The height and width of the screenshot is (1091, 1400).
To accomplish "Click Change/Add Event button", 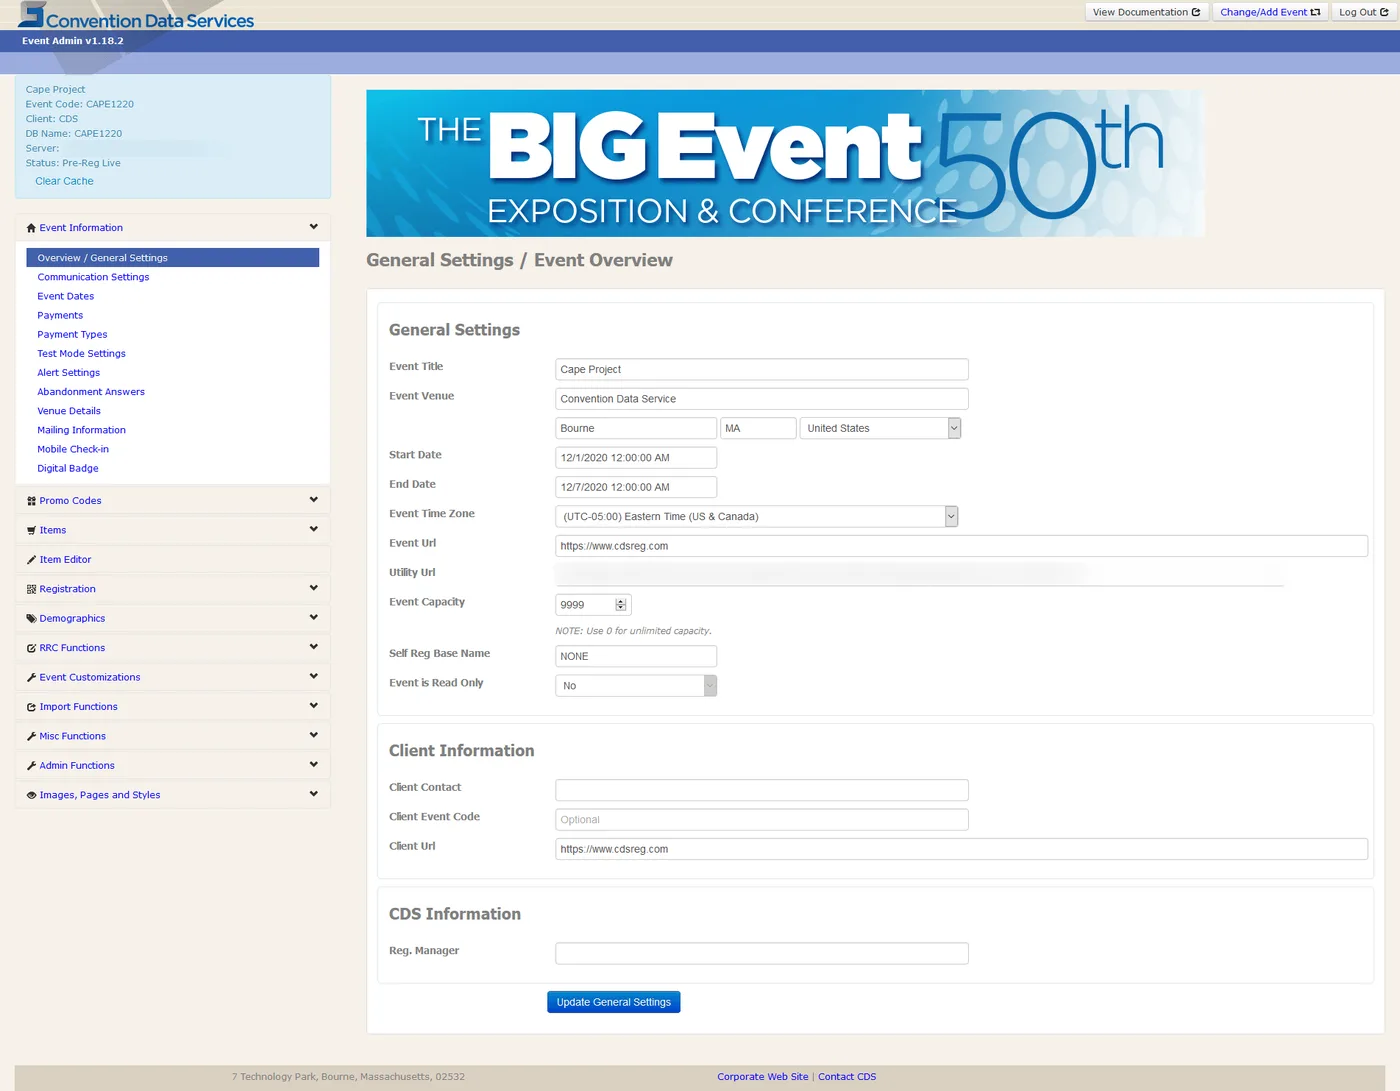I will 1270,12.
